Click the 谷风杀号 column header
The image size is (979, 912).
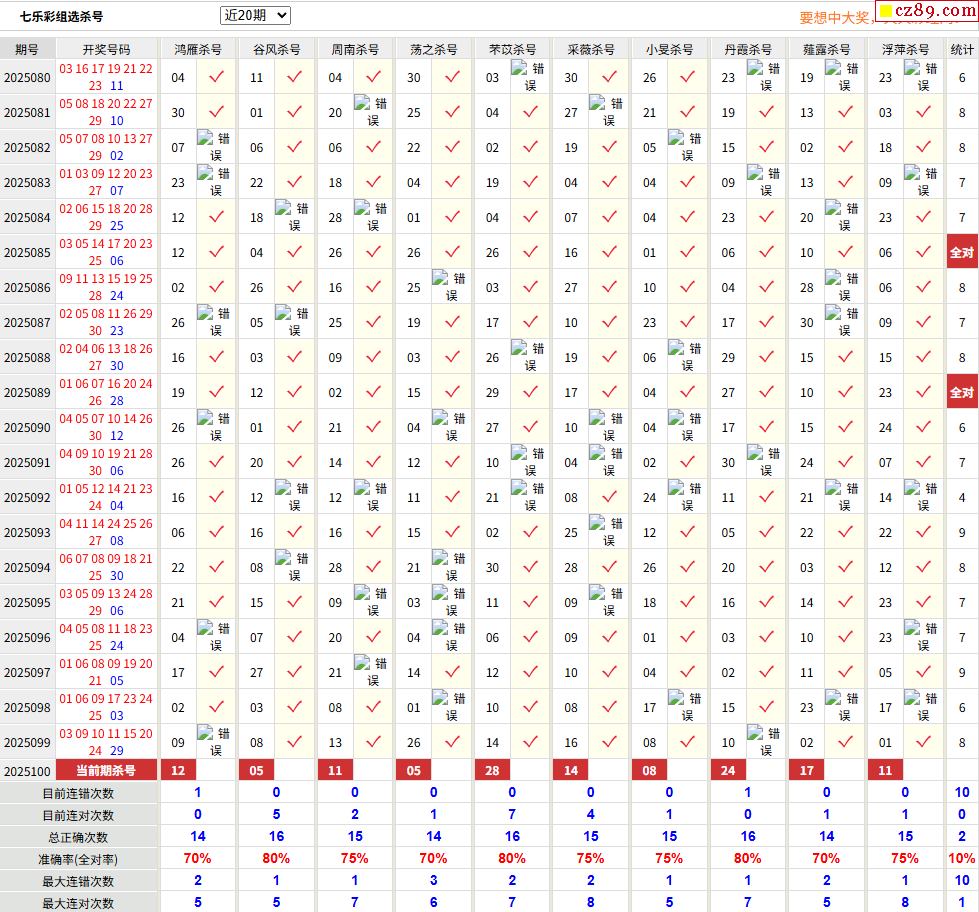tap(277, 49)
